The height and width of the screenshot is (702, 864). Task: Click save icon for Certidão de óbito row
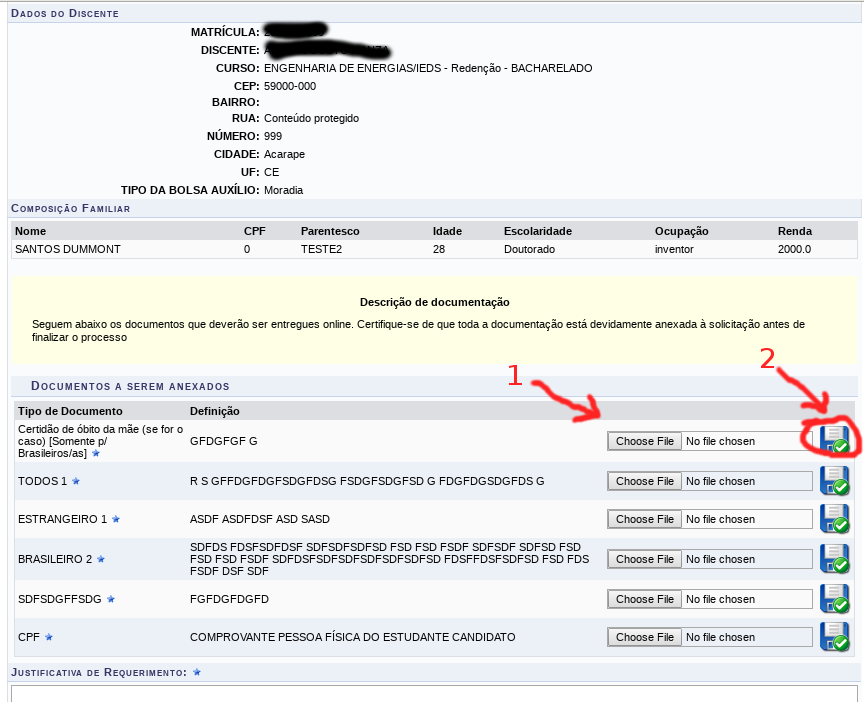point(834,440)
